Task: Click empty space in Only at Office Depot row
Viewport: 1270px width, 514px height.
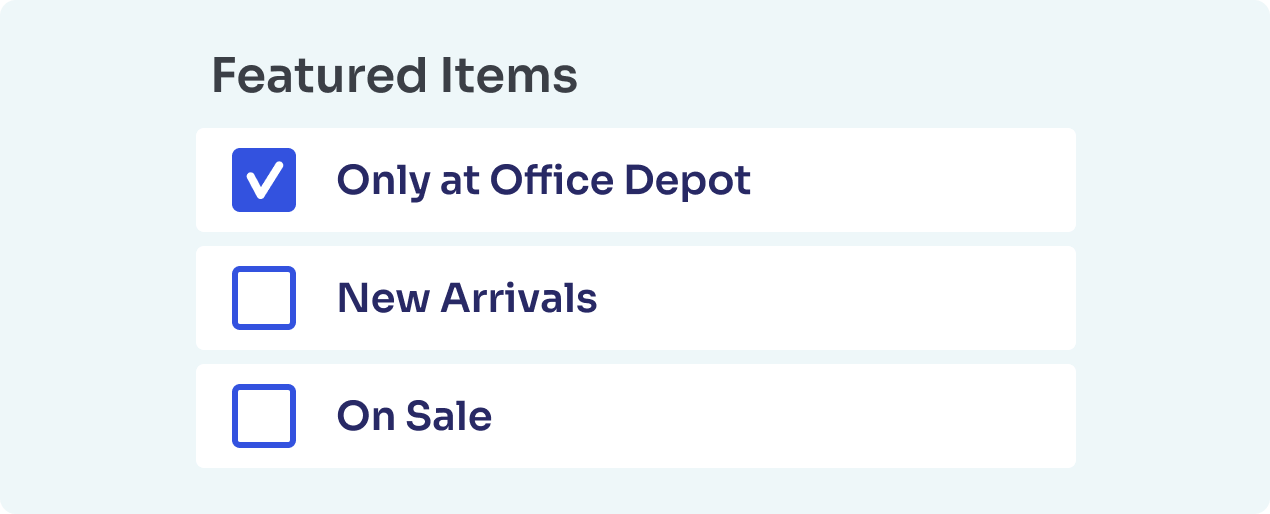Action: (910, 180)
